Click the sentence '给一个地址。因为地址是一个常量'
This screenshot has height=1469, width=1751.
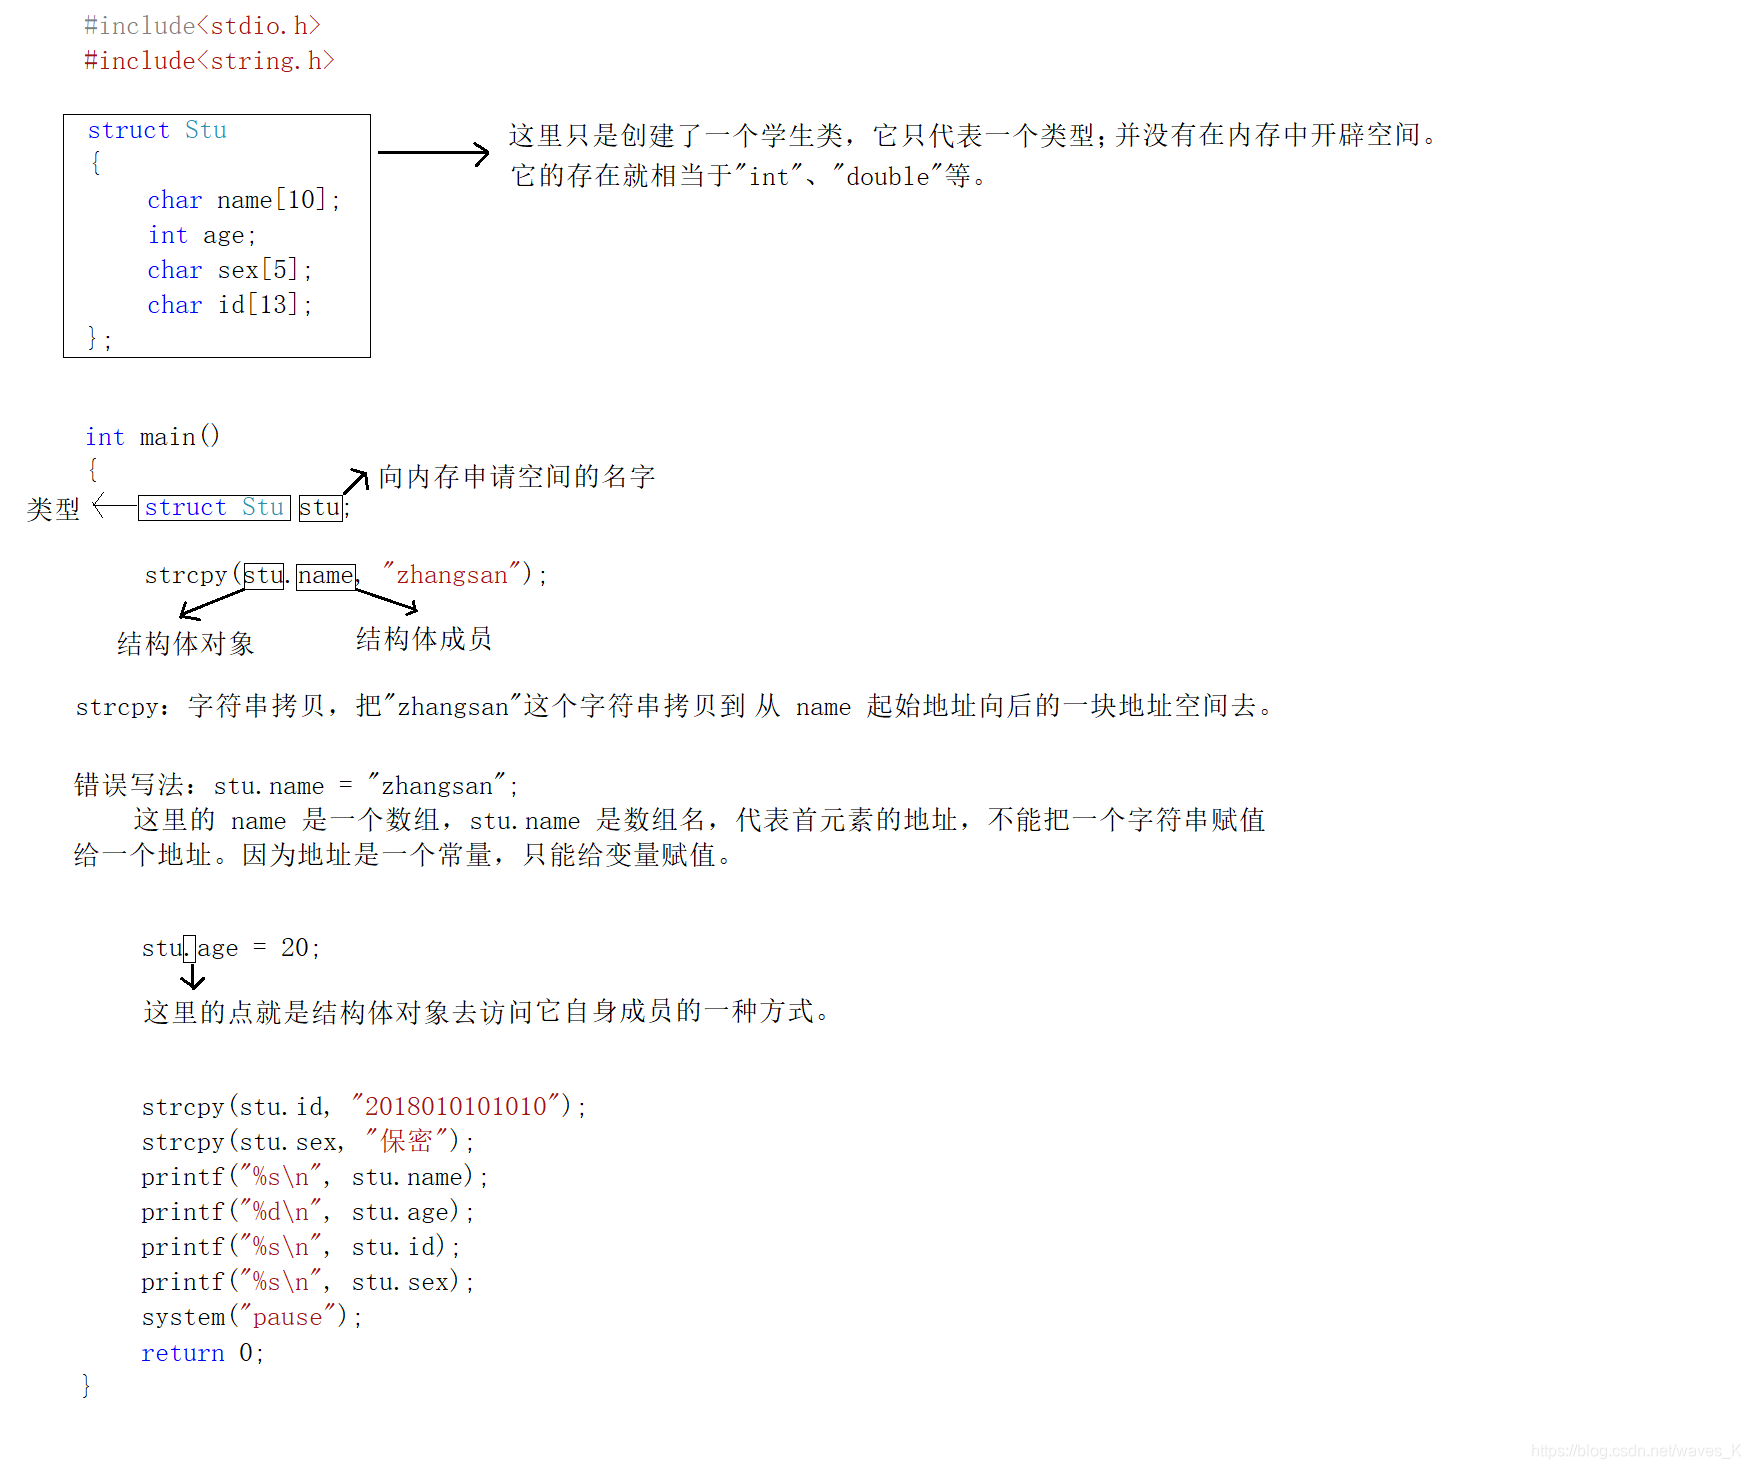pos(404,855)
